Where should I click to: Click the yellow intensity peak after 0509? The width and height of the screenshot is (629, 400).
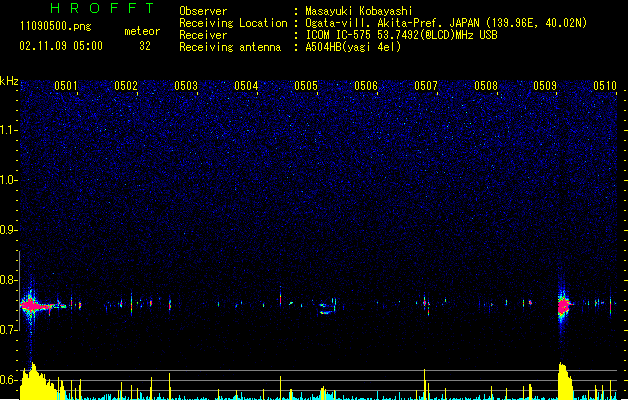[565, 382]
